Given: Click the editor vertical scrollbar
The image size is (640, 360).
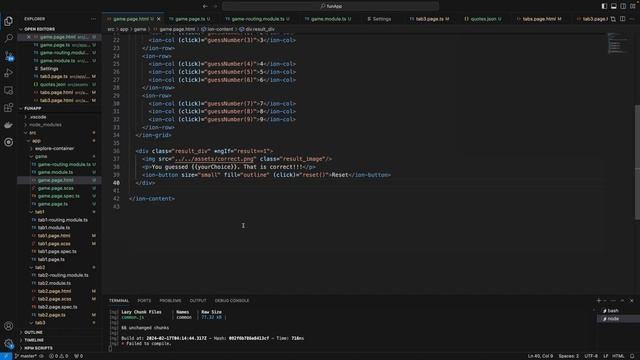Looking at the screenshot, I should tap(637, 163).
